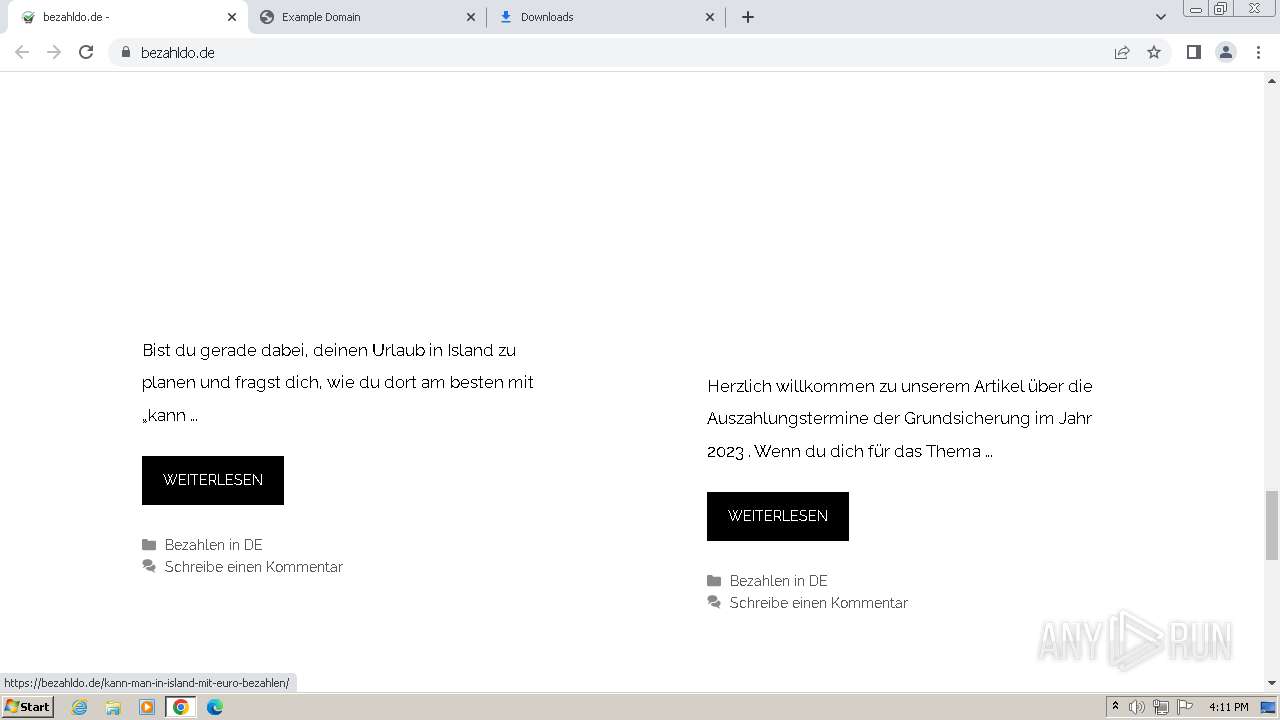1280x720 pixels.
Task: Bookmark this tab with star icon
Action: (x=1154, y=52)
